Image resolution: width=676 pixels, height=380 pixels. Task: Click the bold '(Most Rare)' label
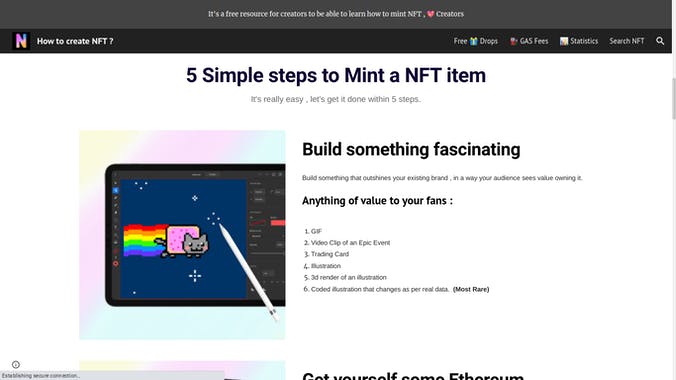471,289
